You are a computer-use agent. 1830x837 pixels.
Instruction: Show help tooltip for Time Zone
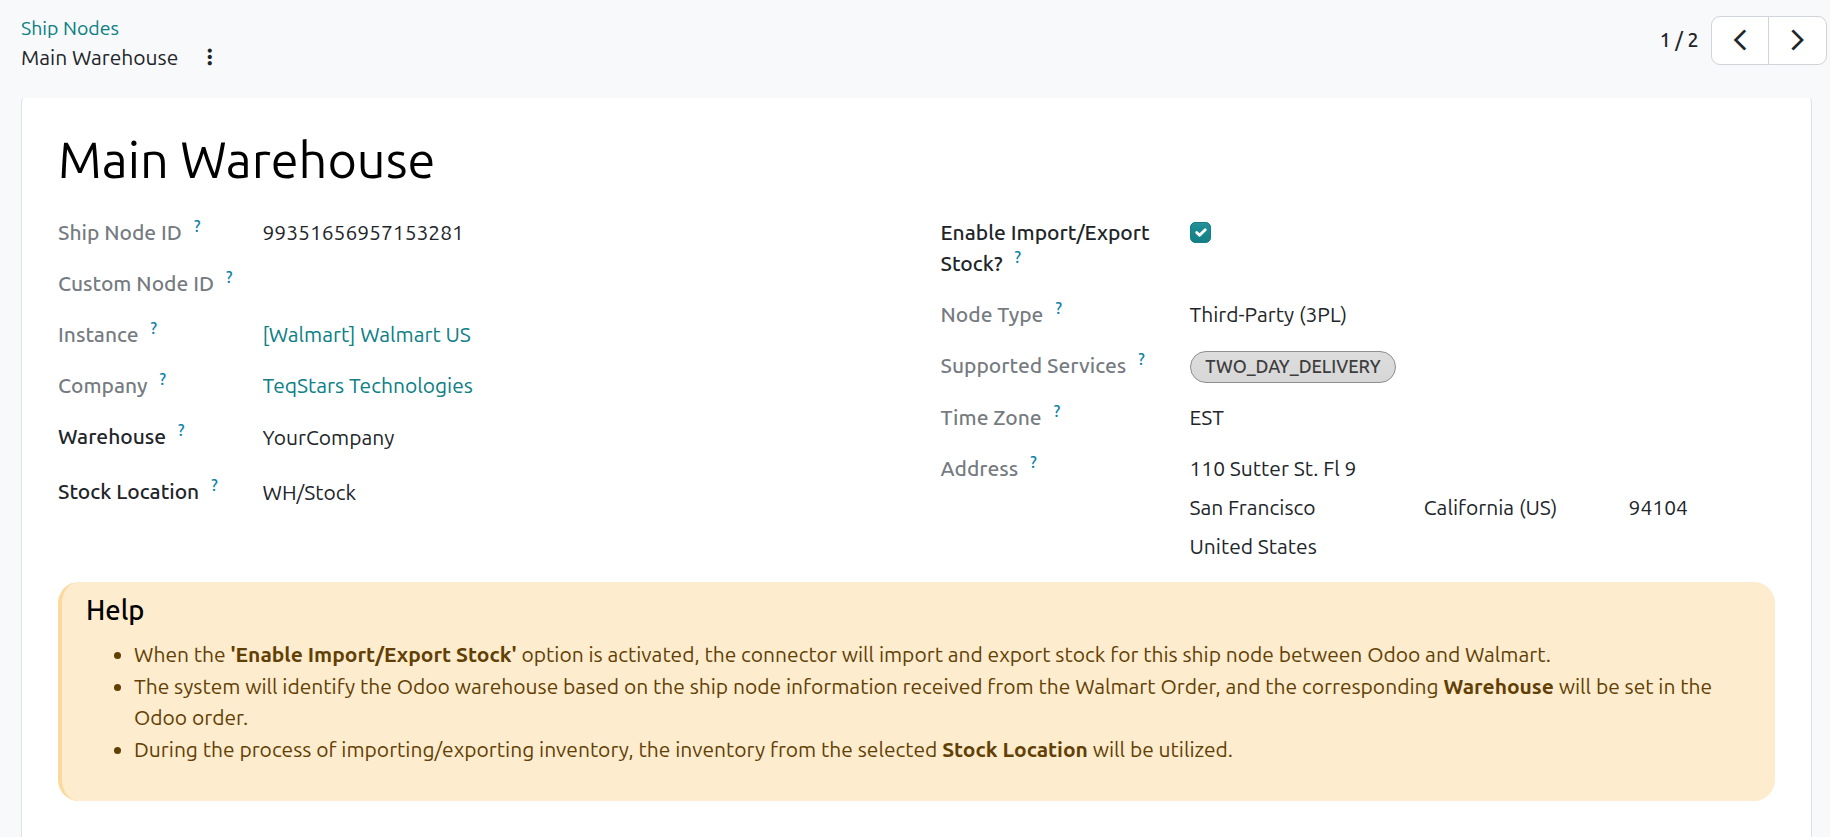[1057, 411]
